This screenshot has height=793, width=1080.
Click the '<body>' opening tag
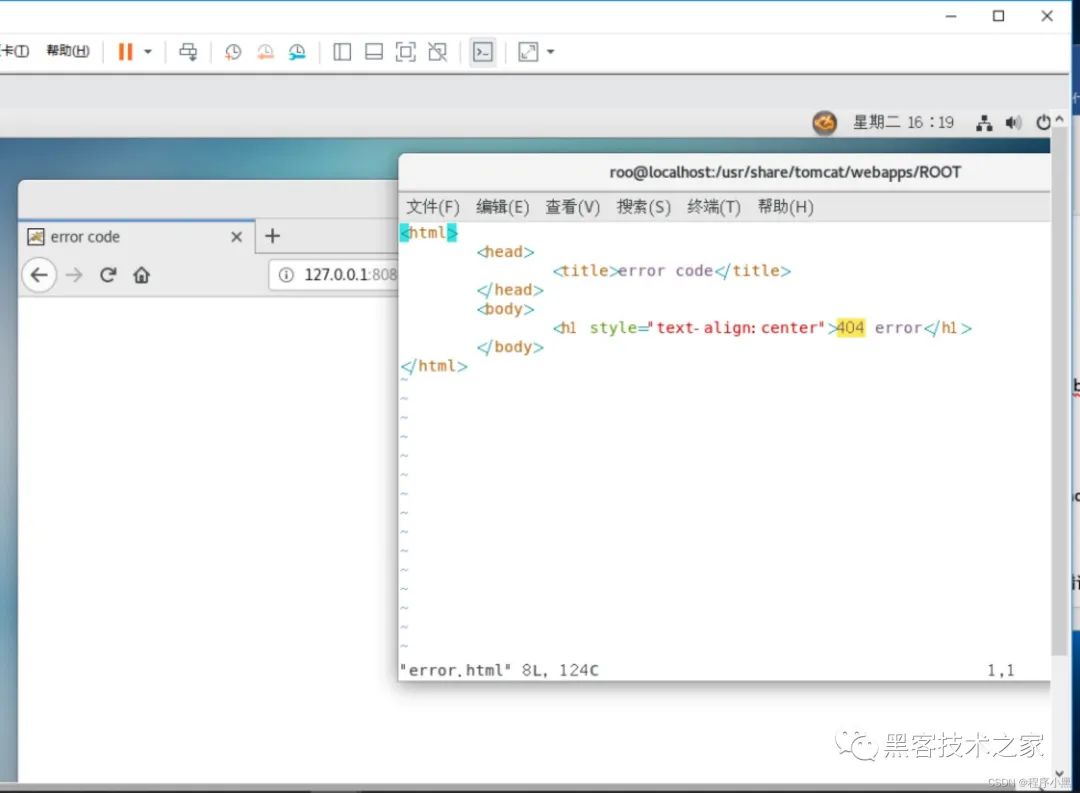tap(506, 309)
